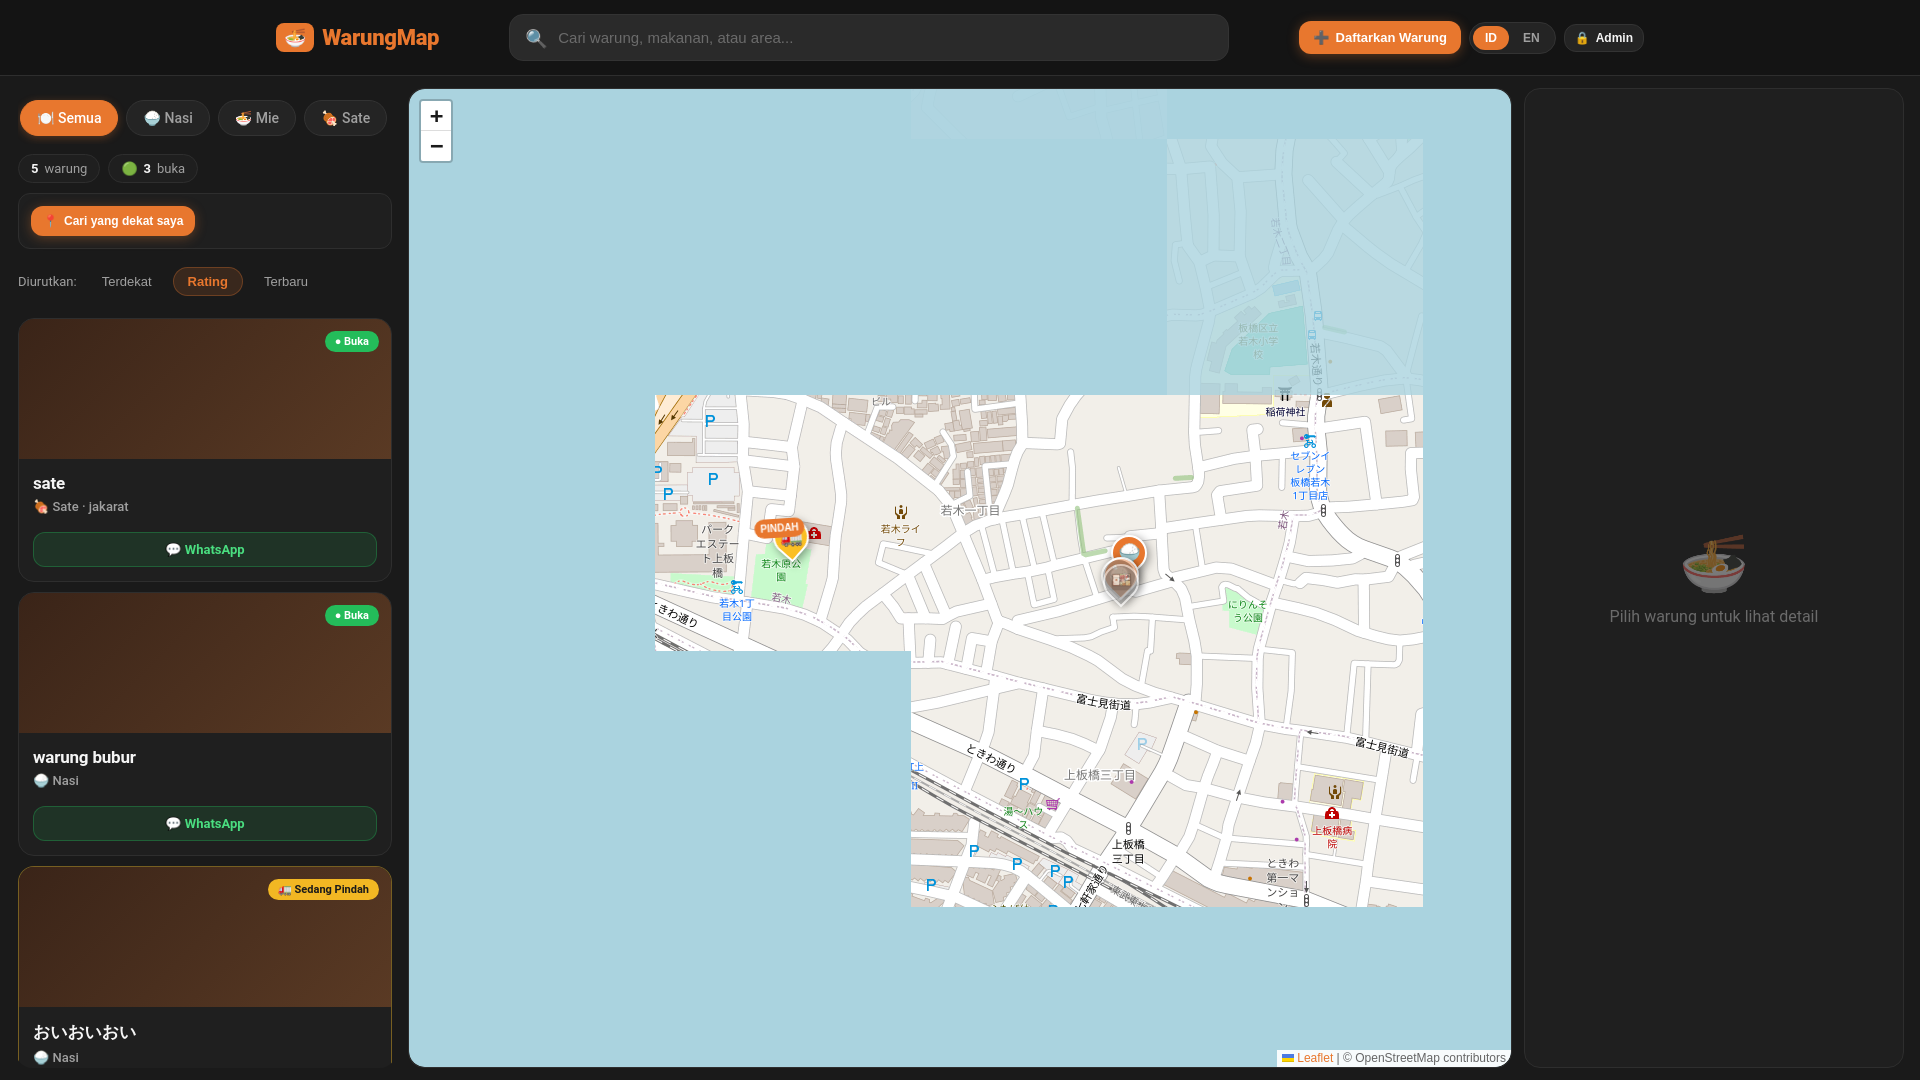The height and width of the screenshot is (1080, 1920).
Task: Open the sate warung card image
Action: coord(205,390)
